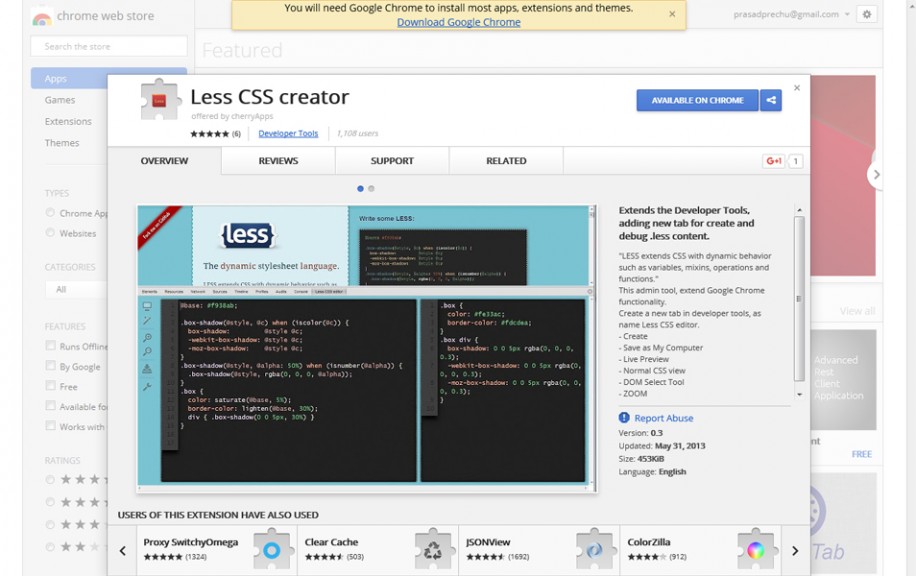Click the JSONView extension icon
The height and width of the screenshot is (576, 916).
coord(594,548)
